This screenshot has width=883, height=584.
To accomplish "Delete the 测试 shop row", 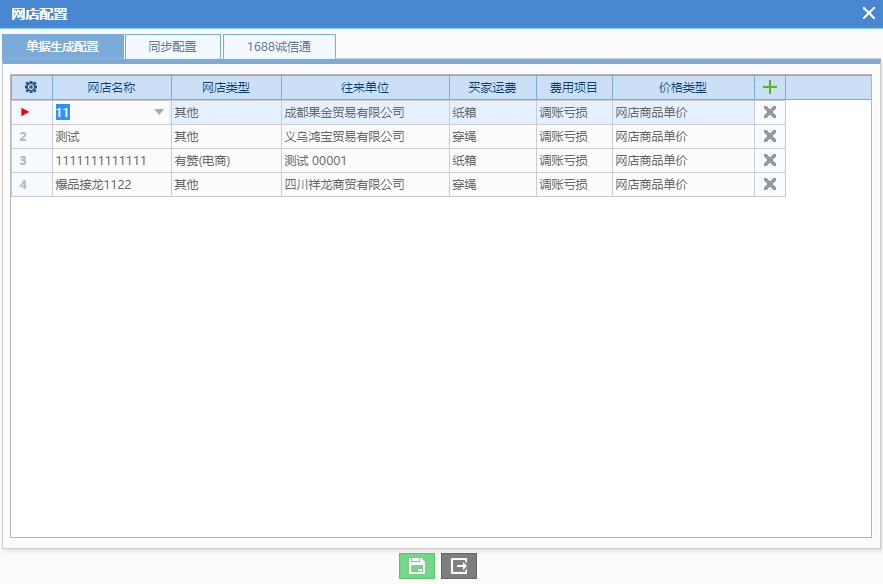I will (x=770, y=136).
